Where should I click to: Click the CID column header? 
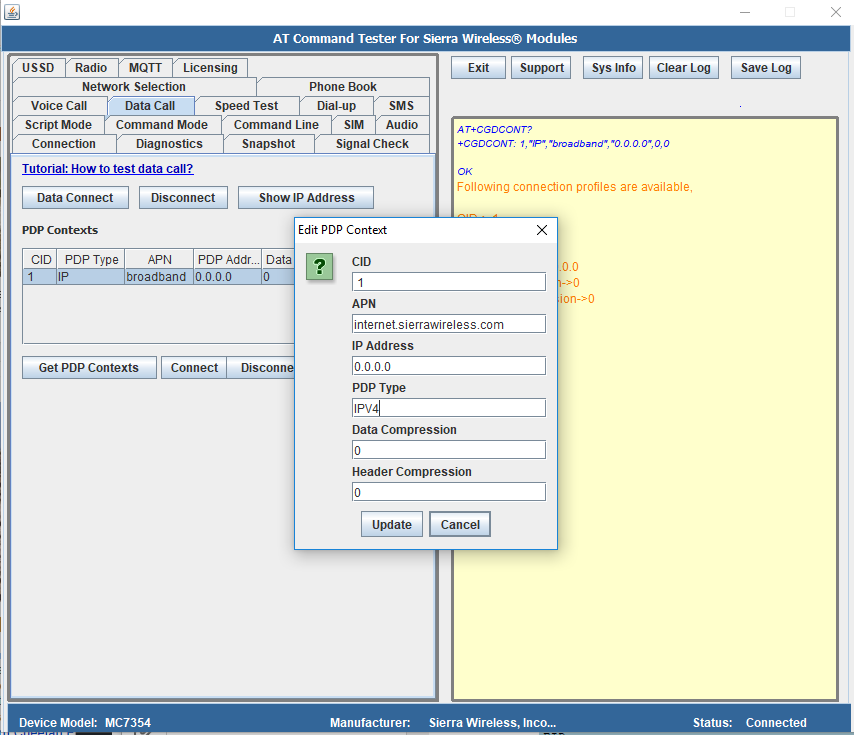(x=40, y=260)
